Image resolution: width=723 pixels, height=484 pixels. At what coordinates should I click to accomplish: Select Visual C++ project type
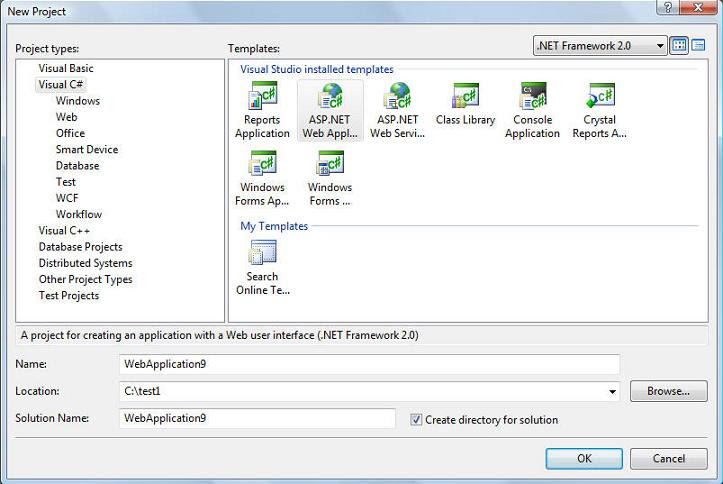pos(64,230)
